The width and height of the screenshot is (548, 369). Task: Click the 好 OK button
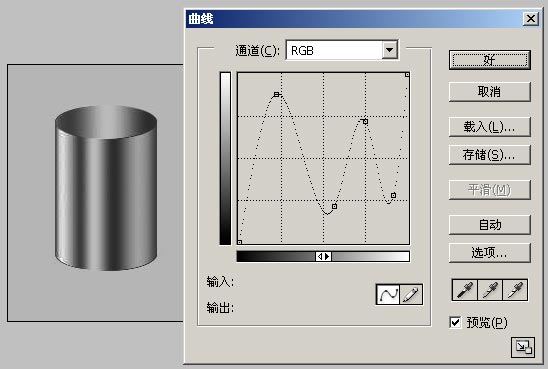click(x=490, y=60)
